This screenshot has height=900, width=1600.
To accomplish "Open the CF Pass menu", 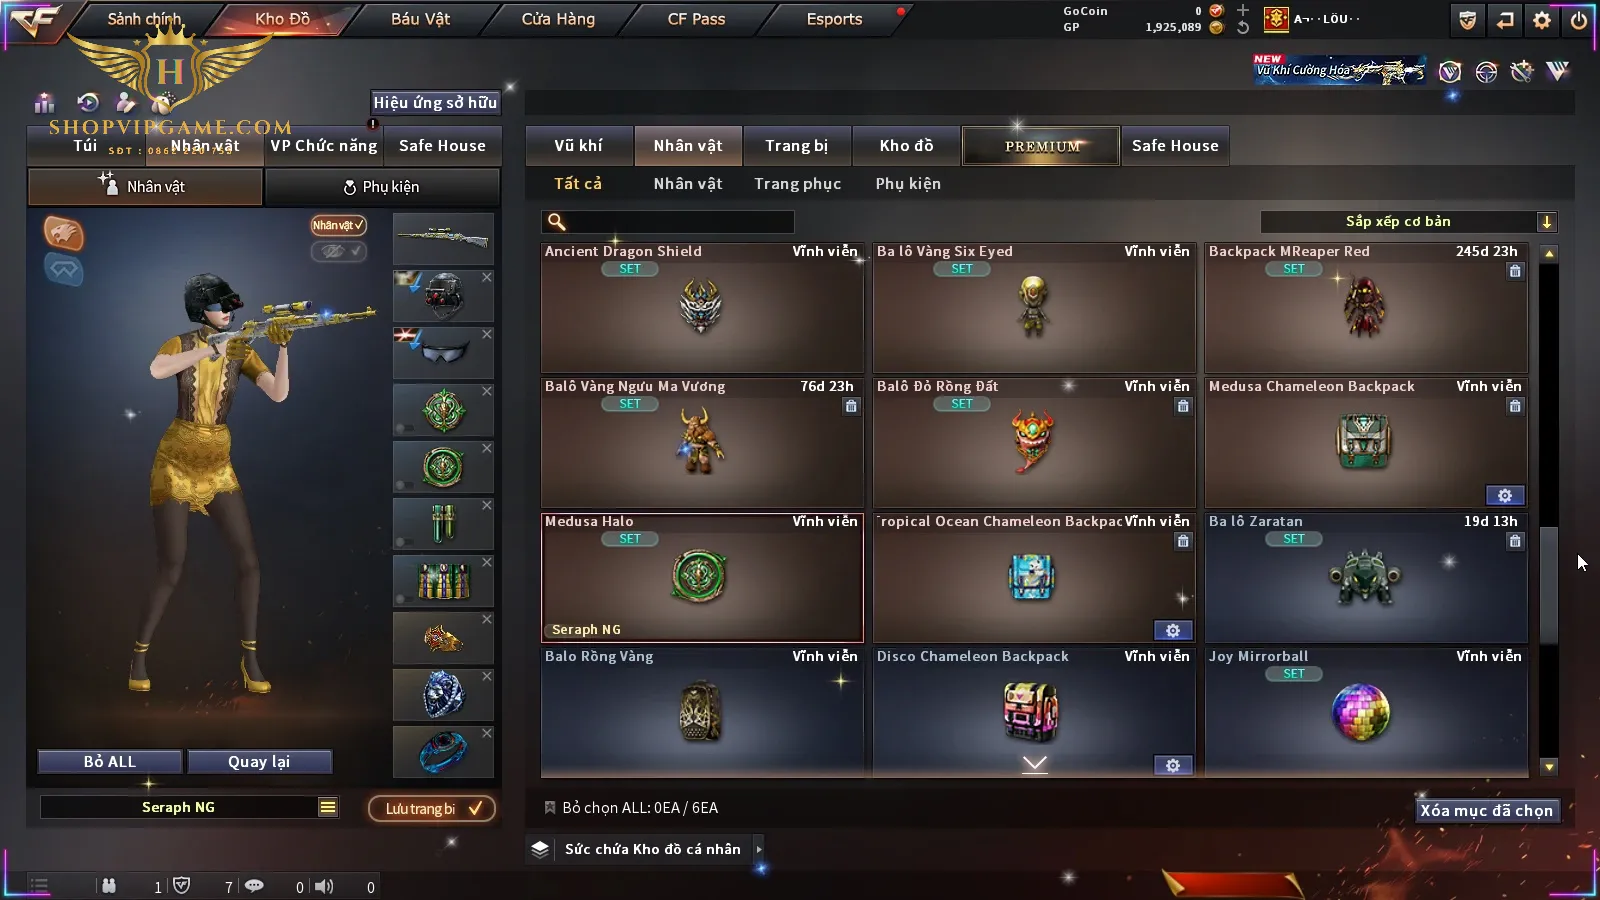I will click(x=696, y=19).
